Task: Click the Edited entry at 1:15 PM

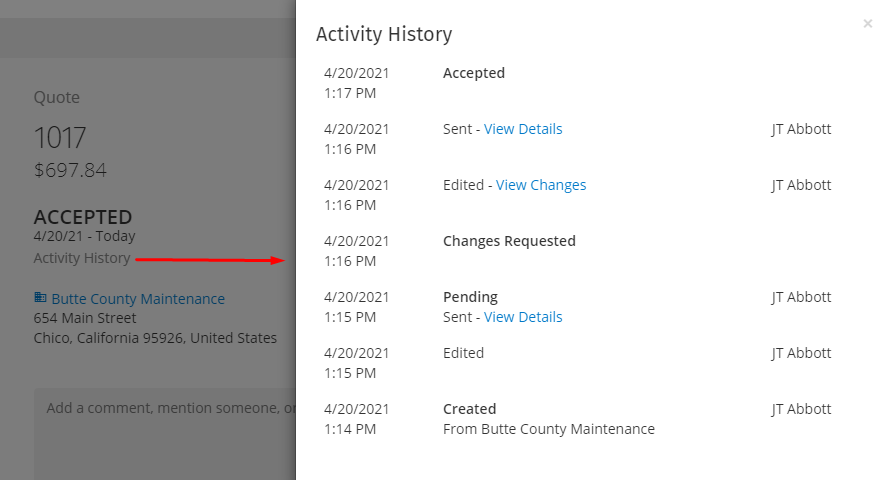Action: click(463, 353)
